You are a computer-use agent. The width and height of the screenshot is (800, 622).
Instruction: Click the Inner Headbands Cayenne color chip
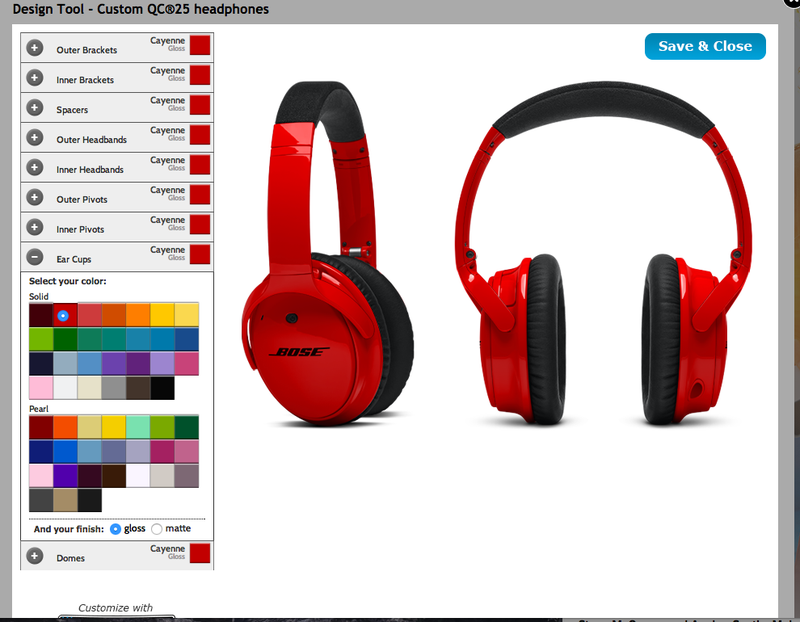[200, 165]
